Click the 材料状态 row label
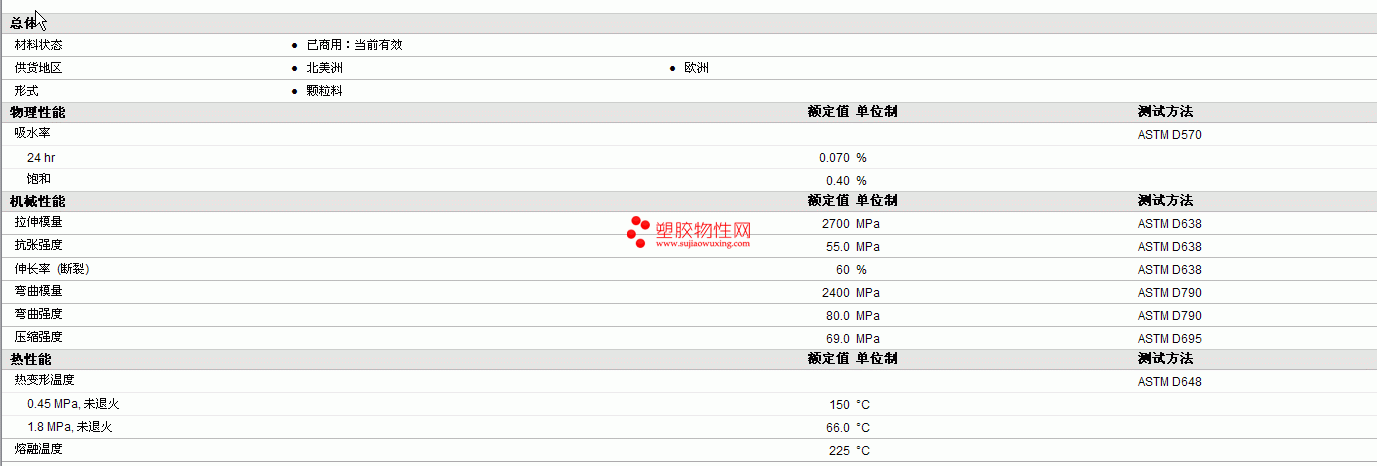1377x466 pixels. [38, 45]
